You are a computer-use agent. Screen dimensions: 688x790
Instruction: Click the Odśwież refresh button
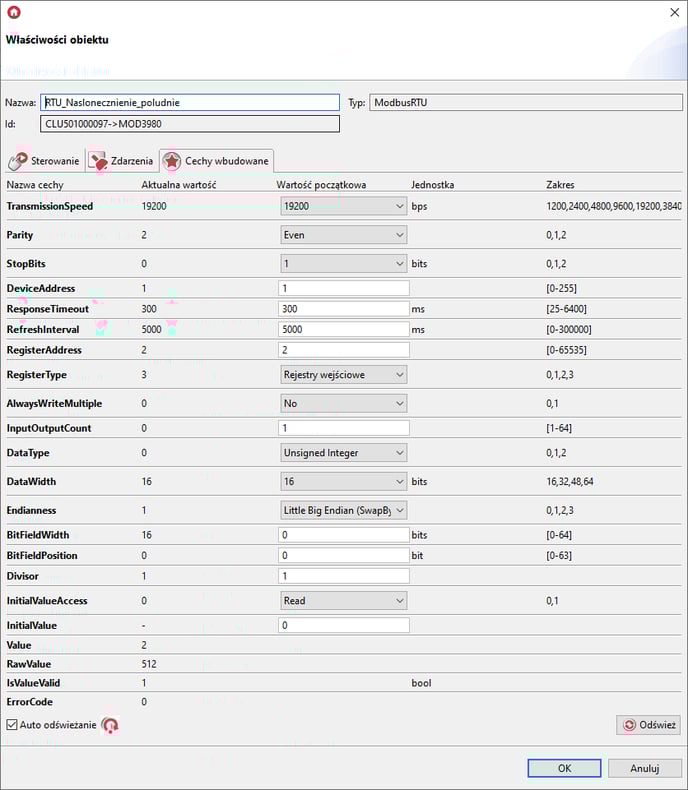(x=649, y=725)
